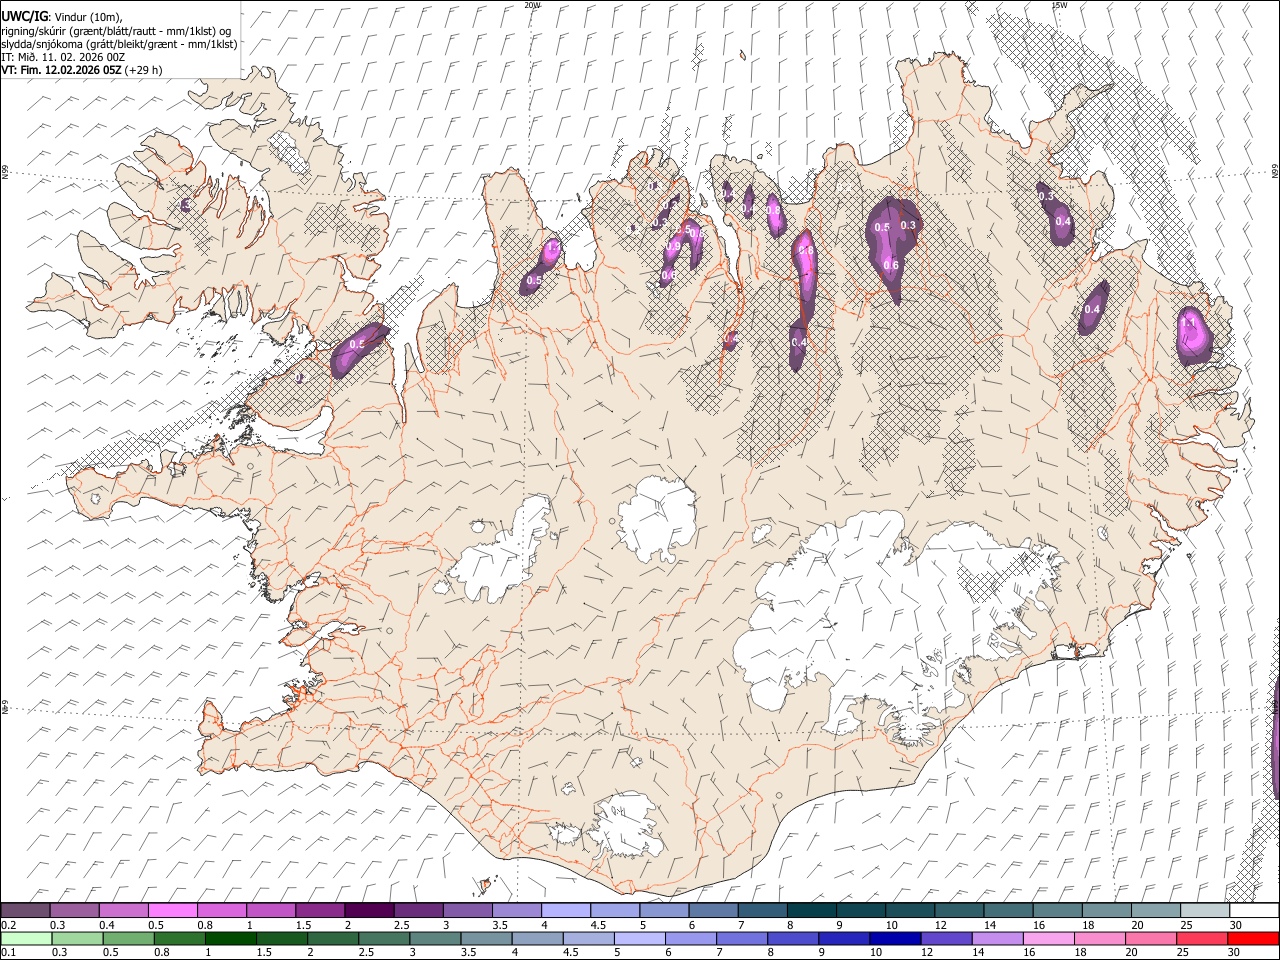
Task: Pick the dusty purple 0.2–0.3 snow swatch
Action: pyautogui.click(x=26, y=911)
